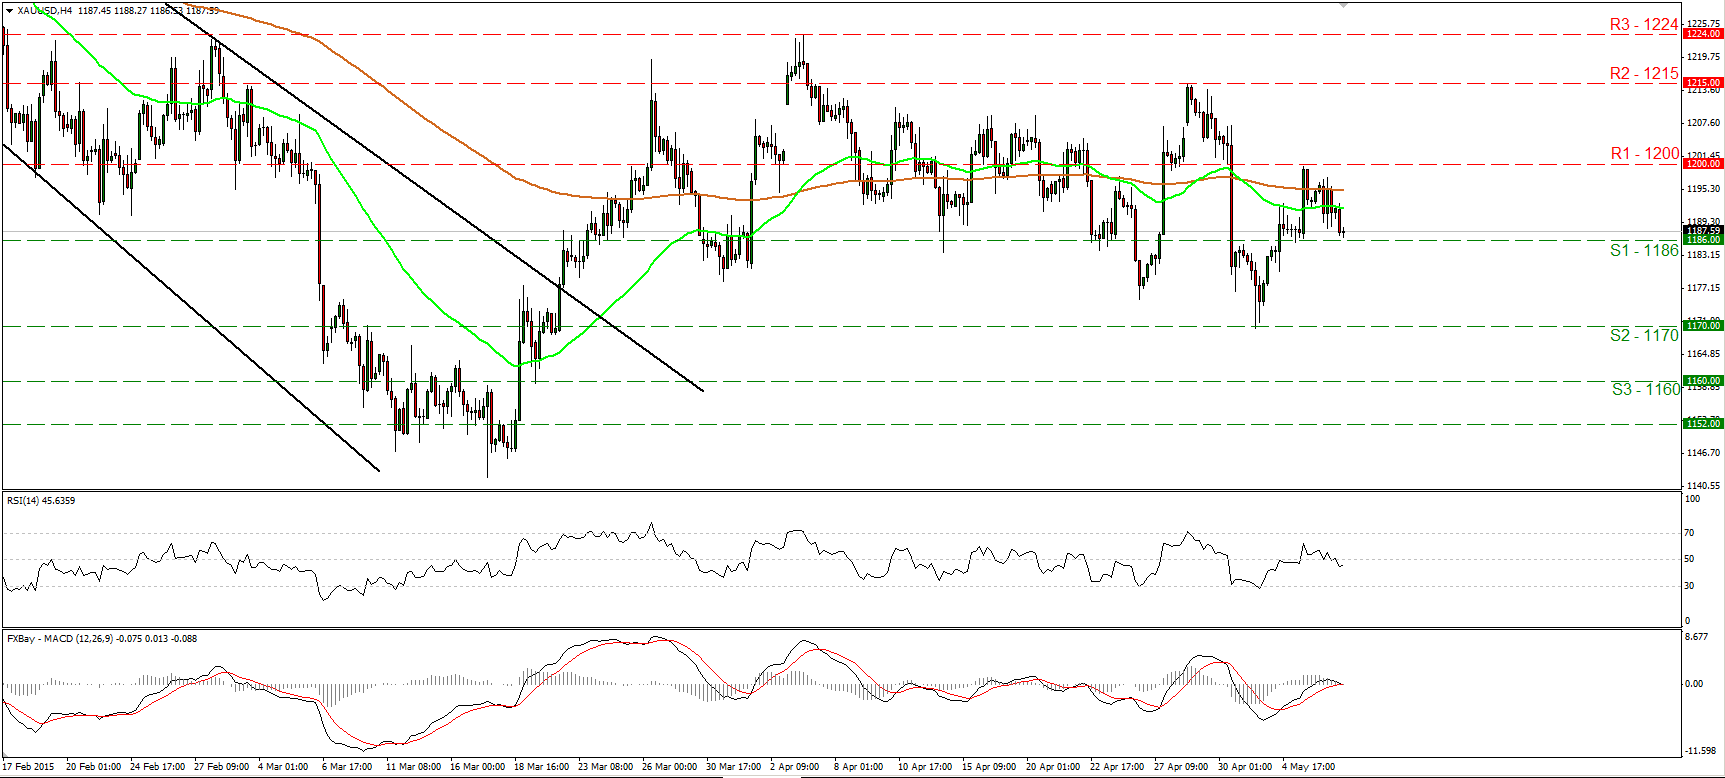Click the 11 Mar 08:00 time label
1725x778 pixels.
(414, 768)
